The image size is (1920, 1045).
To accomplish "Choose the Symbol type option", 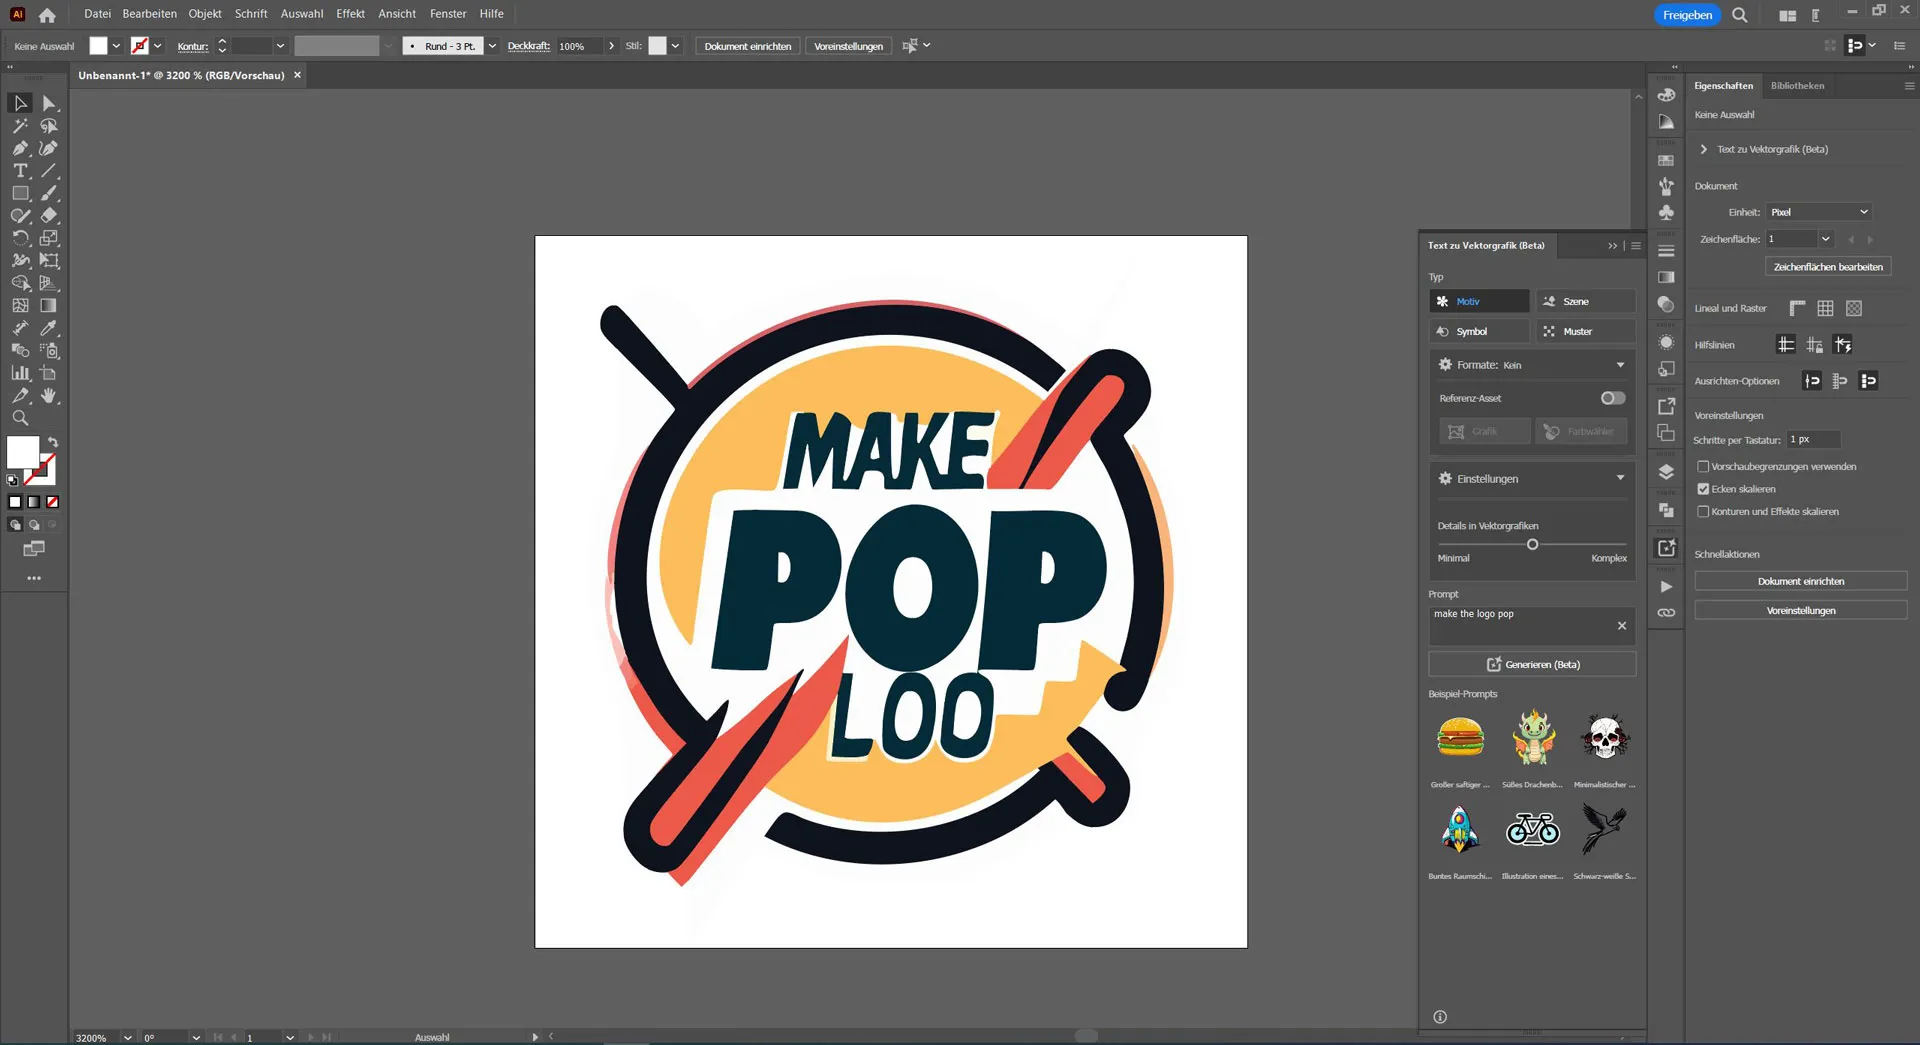I will [1479, 331].
